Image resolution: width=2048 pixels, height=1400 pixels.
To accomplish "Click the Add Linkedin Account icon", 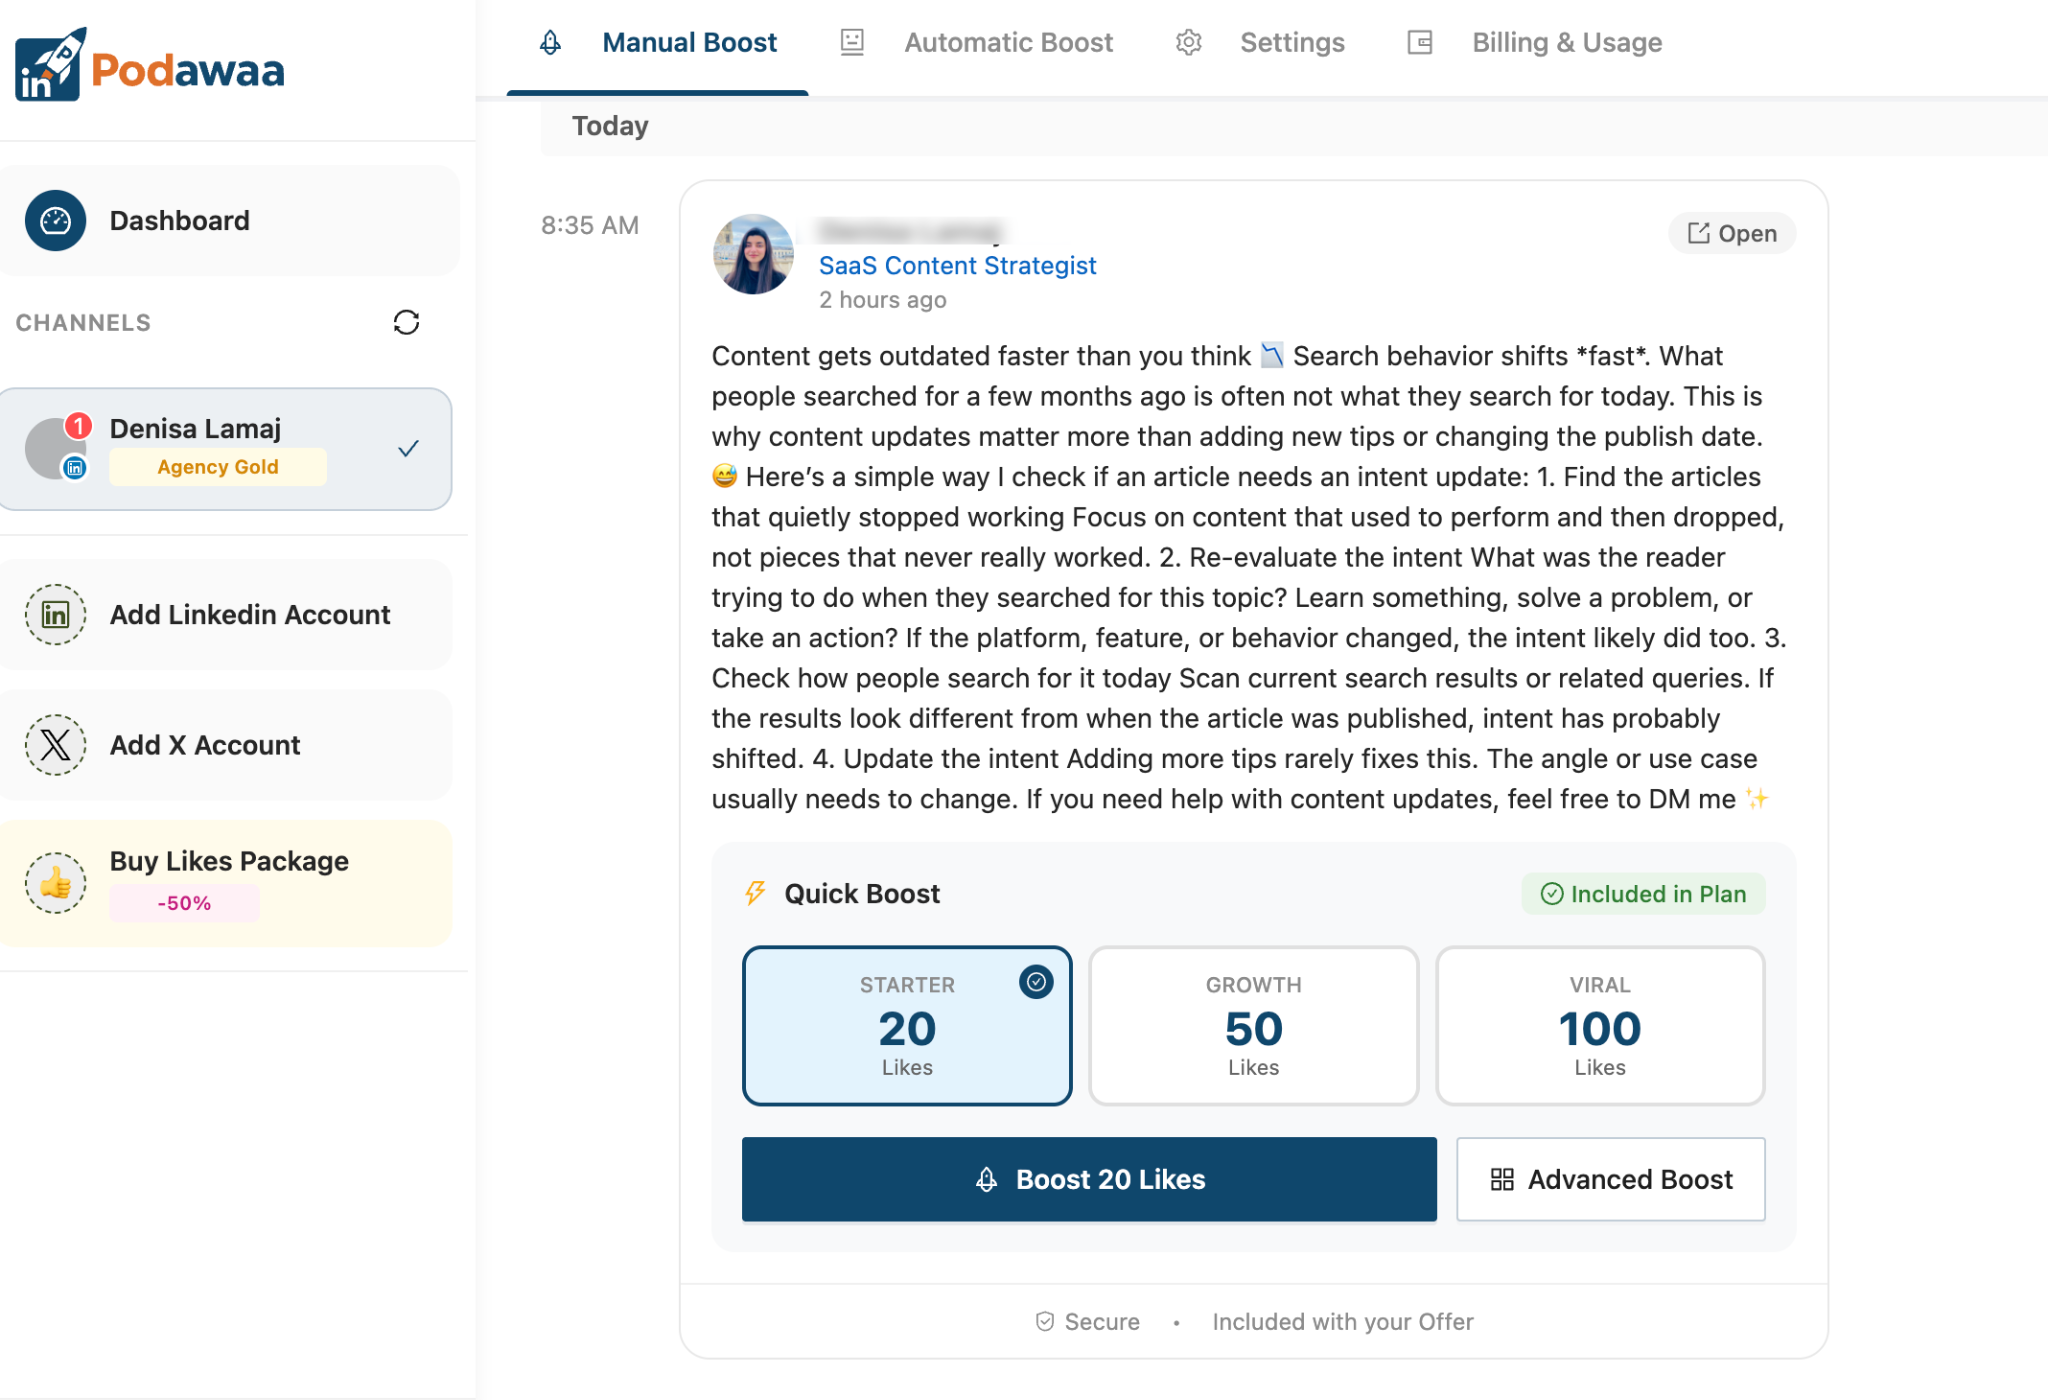I will tap(55, 614).
